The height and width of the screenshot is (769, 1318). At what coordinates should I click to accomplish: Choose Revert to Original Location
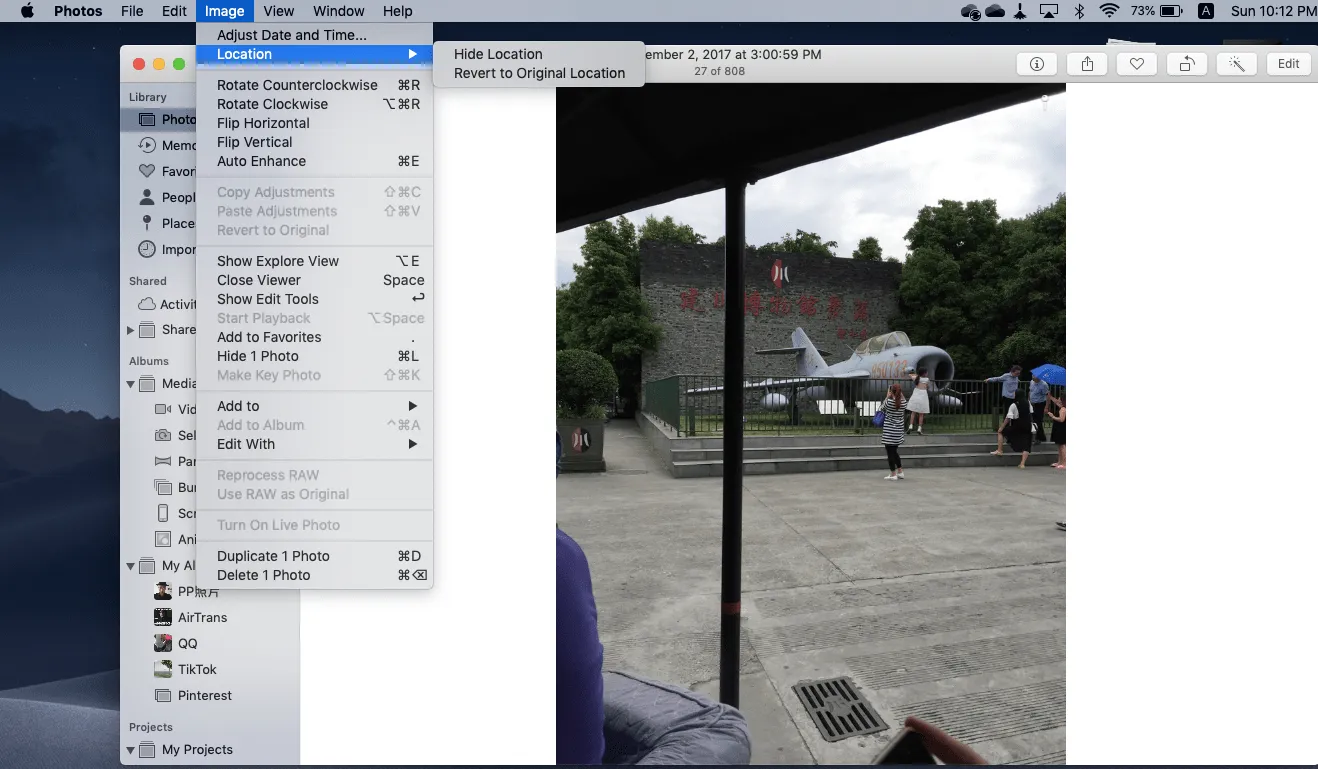pos(539,73)
